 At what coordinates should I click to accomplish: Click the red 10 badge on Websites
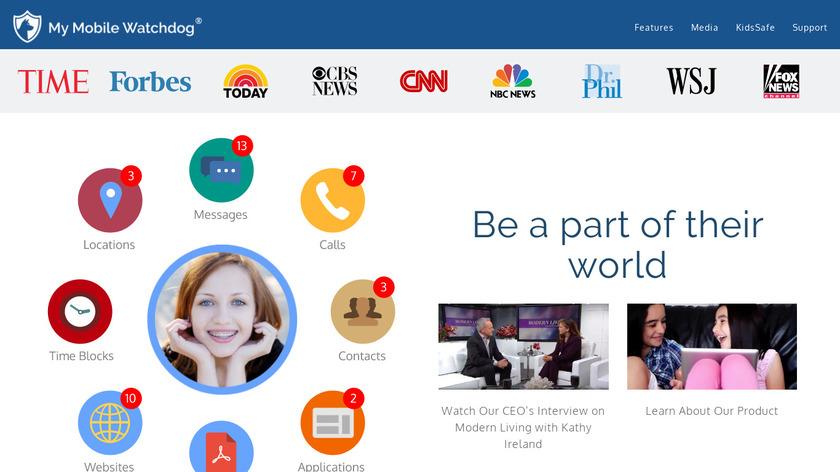(x=131, y=398)
